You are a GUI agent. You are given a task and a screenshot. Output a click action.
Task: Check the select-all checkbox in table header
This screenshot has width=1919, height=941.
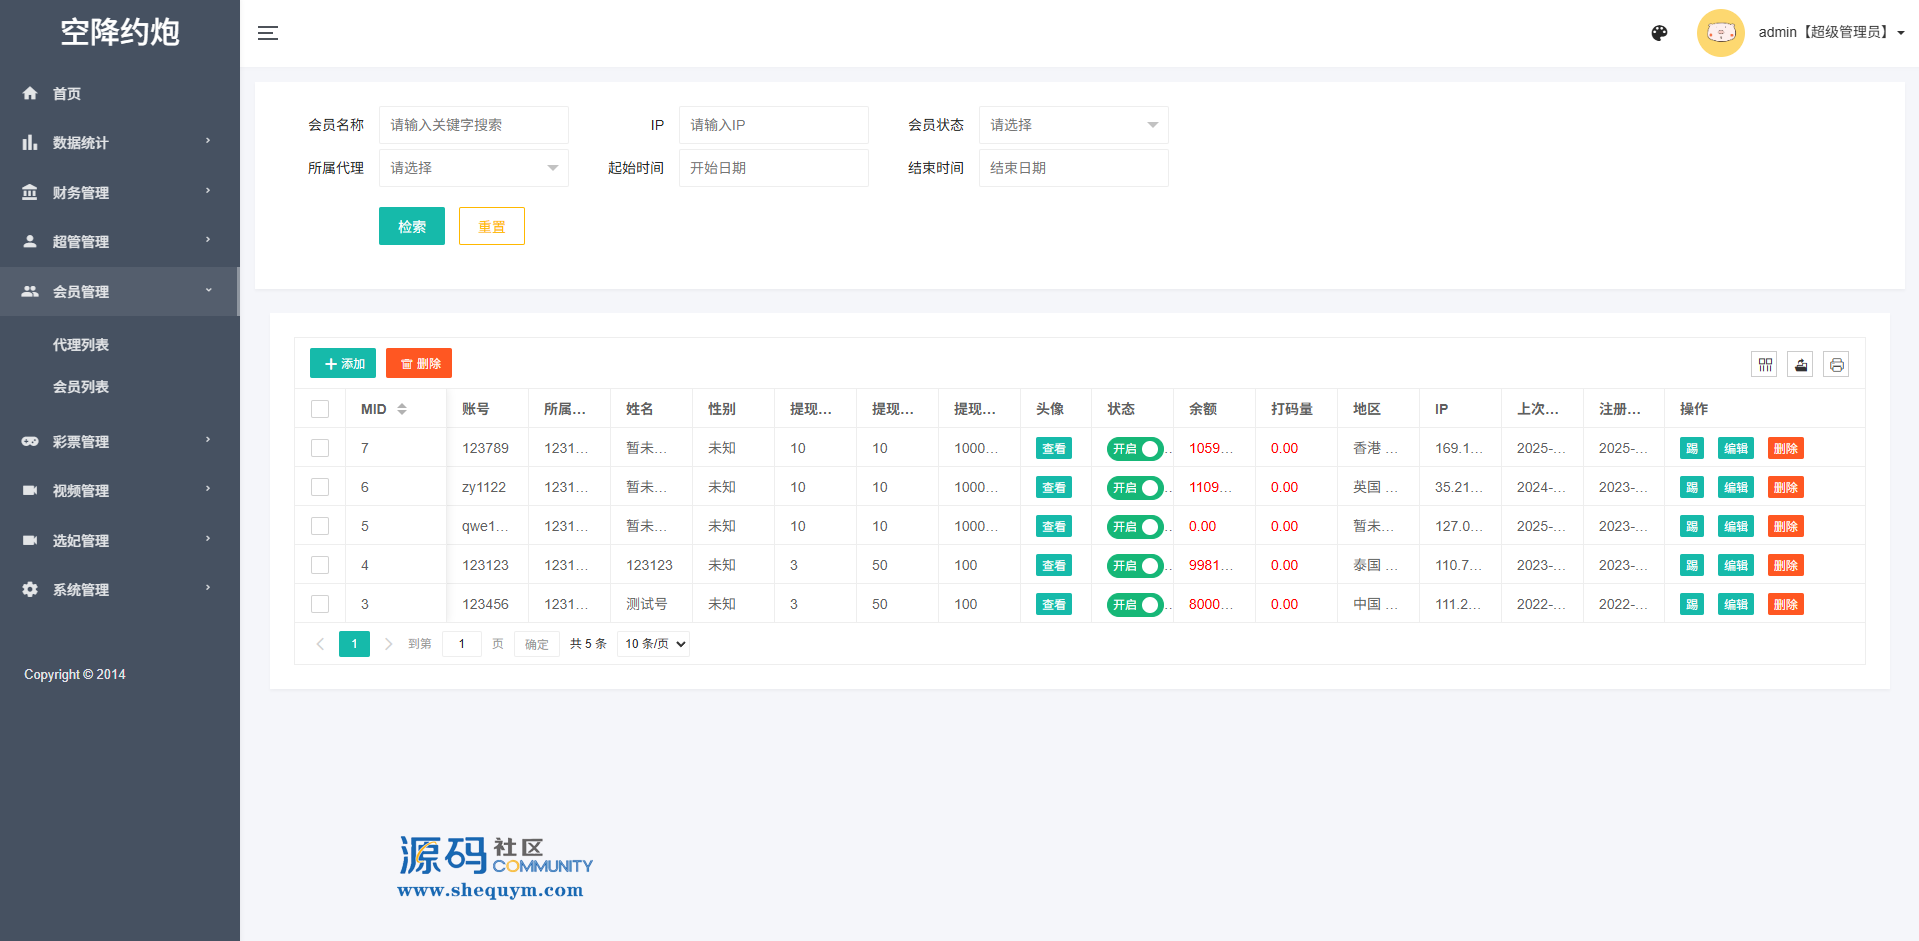(320, 409)
